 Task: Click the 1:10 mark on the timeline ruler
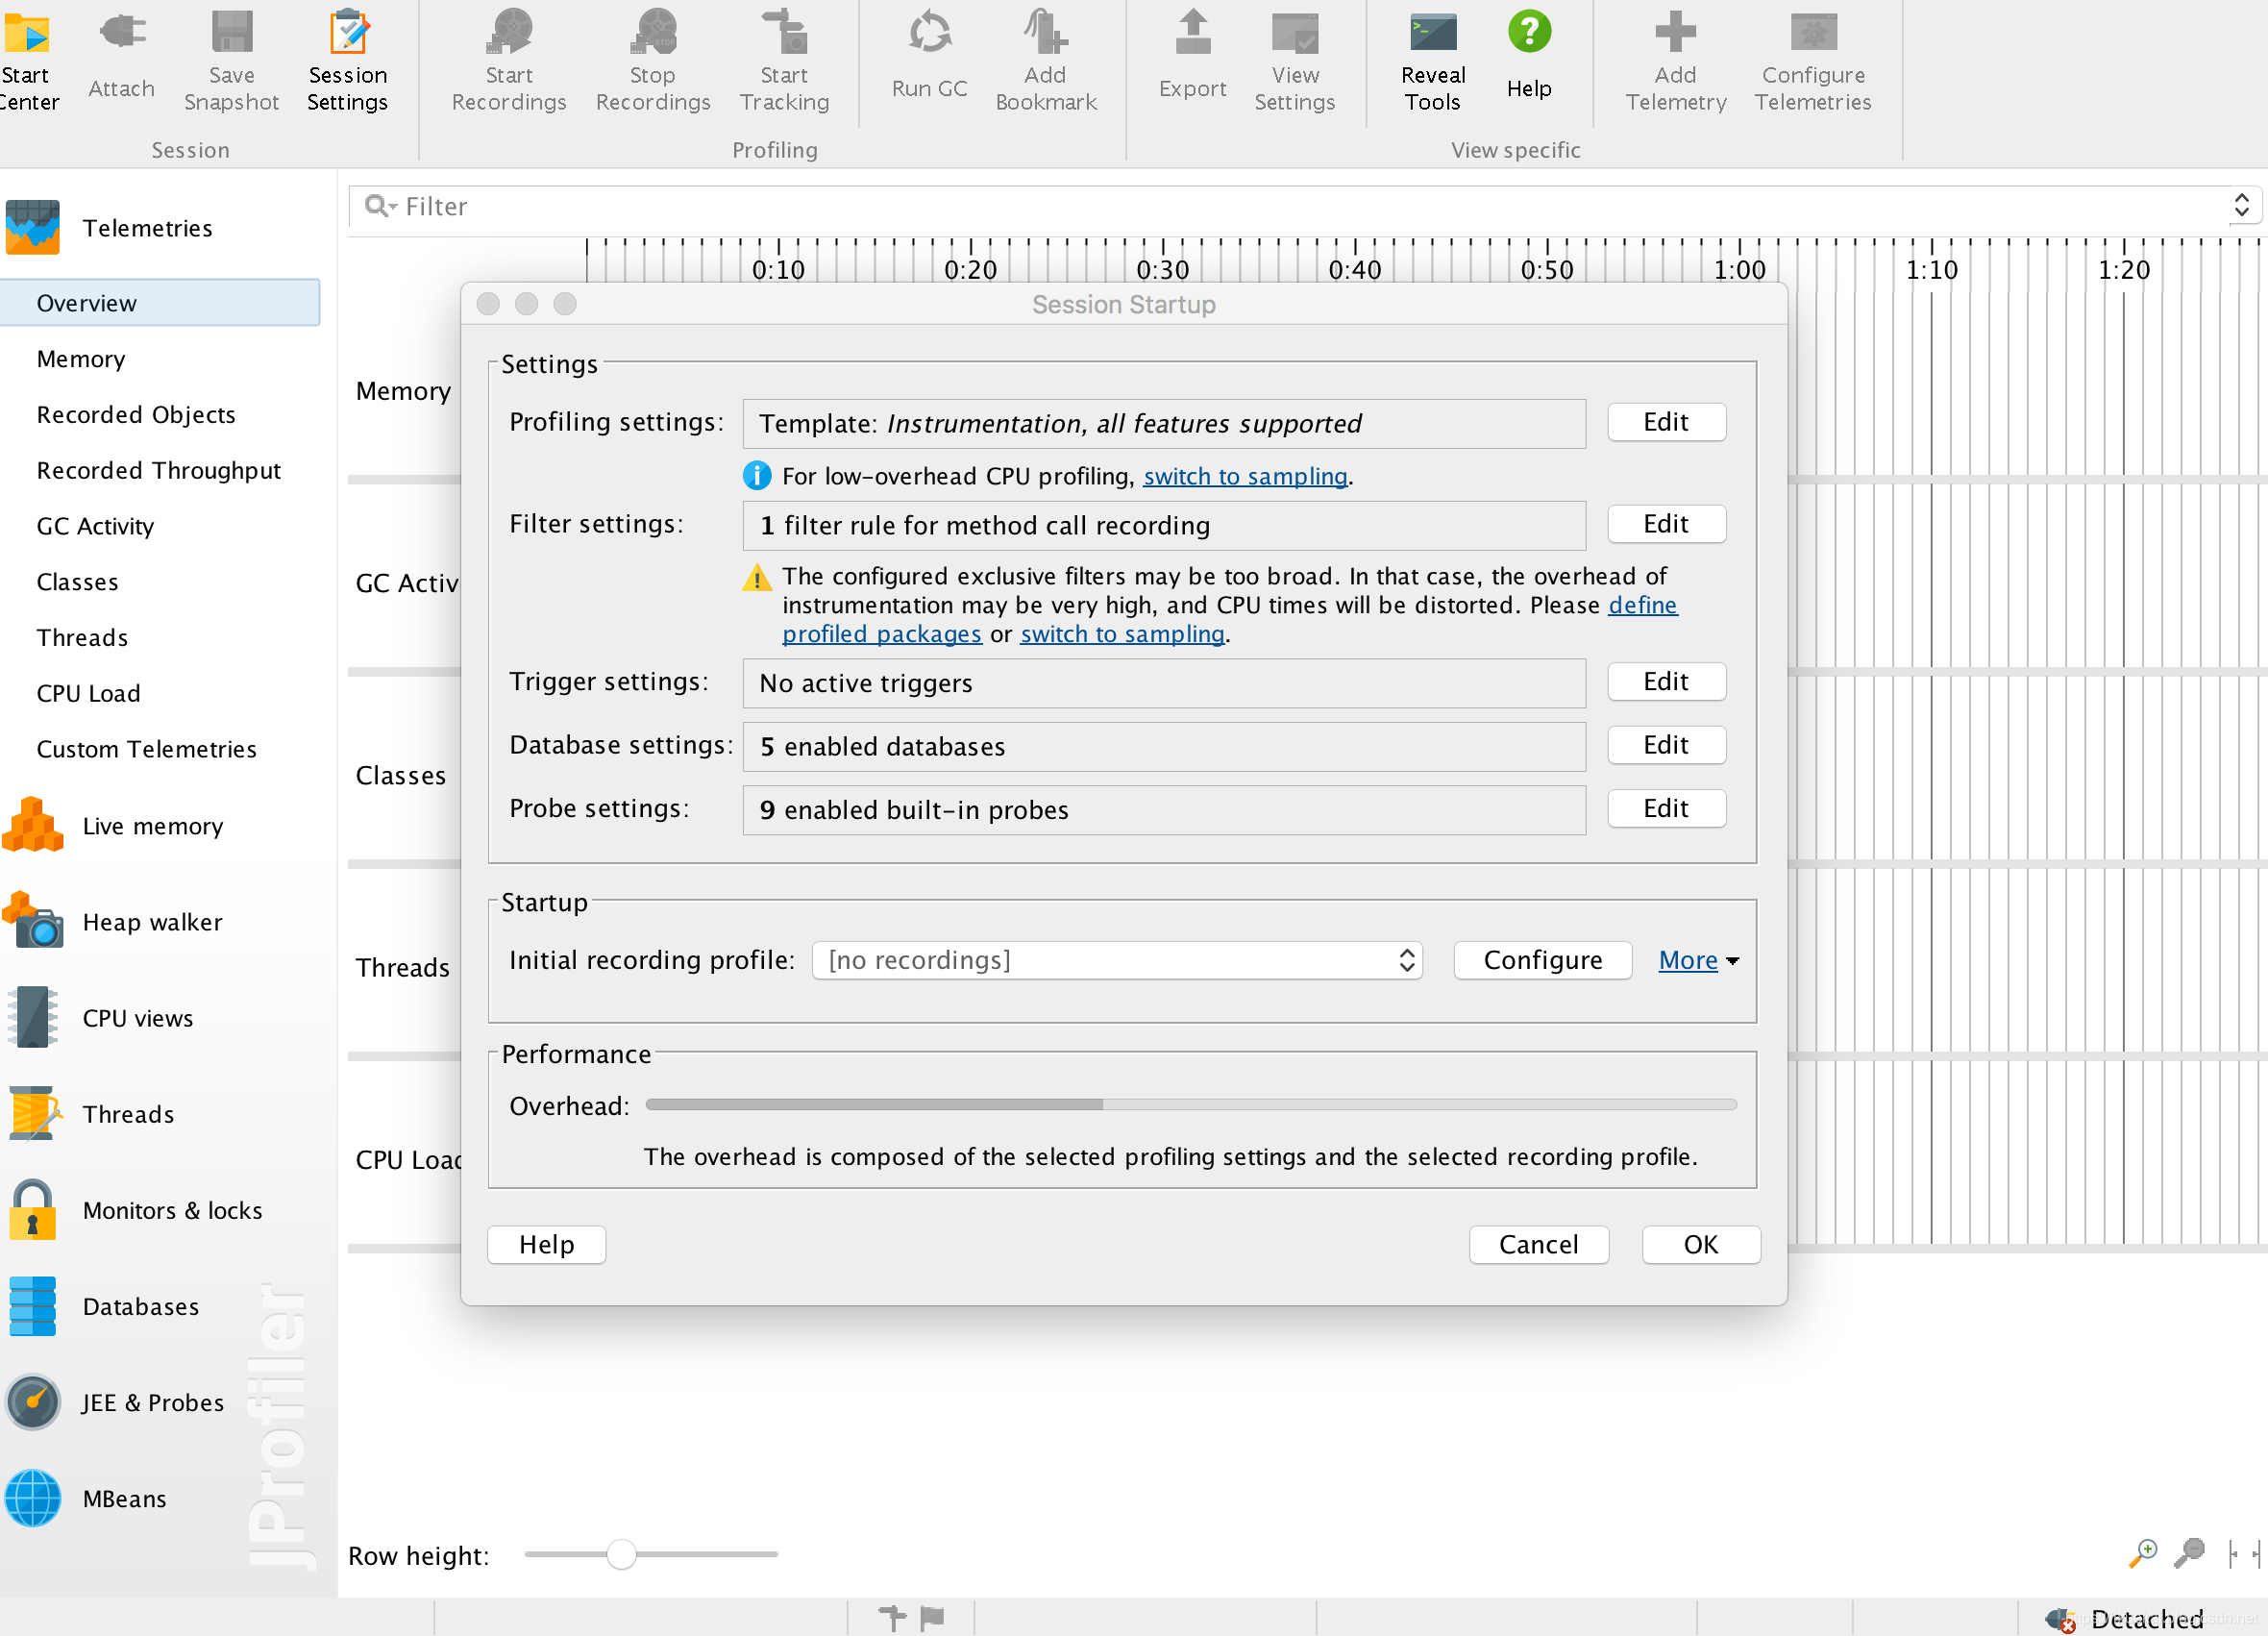(x=1931, y=269)
